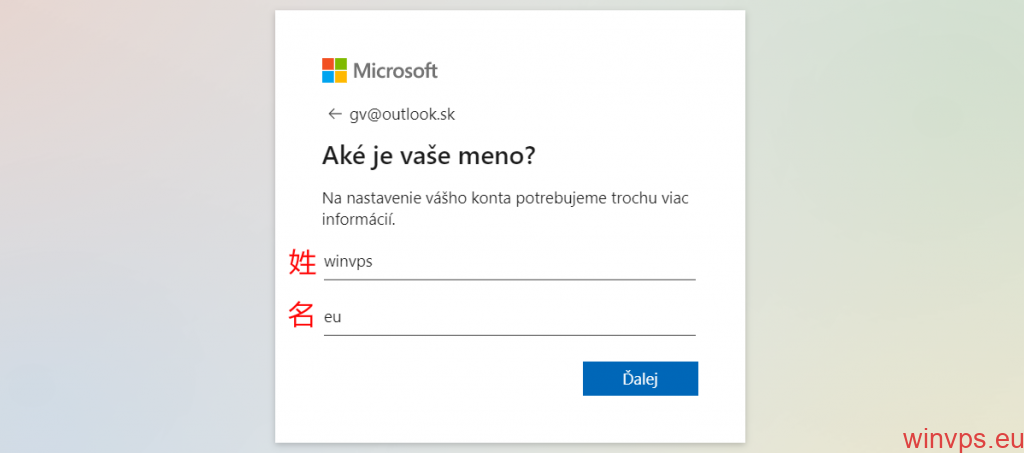Focus the first name field containing eu

509,318
